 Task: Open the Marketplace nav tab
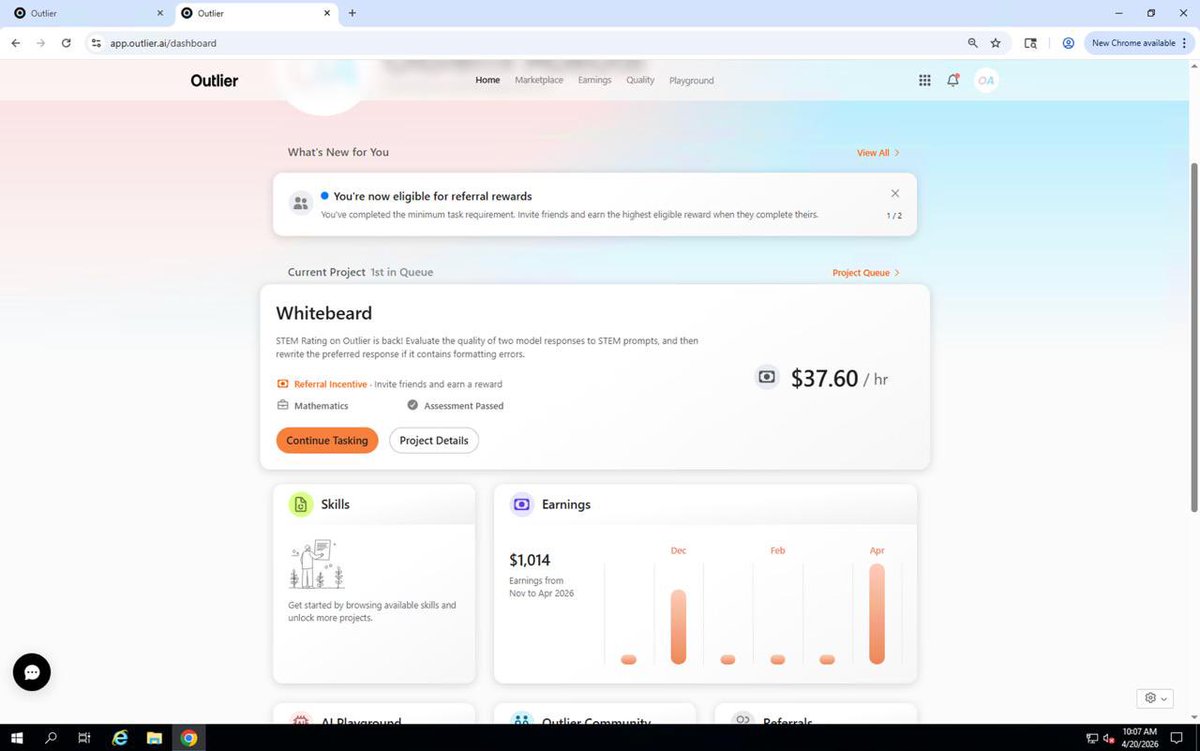539,80
